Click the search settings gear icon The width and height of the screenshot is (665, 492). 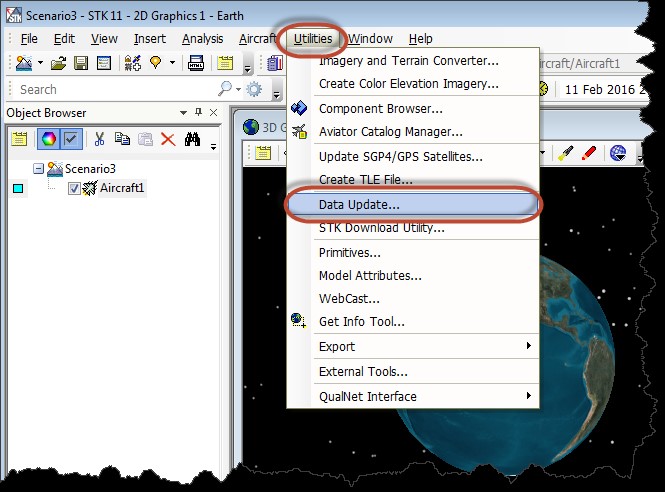[x=254, y=89]
